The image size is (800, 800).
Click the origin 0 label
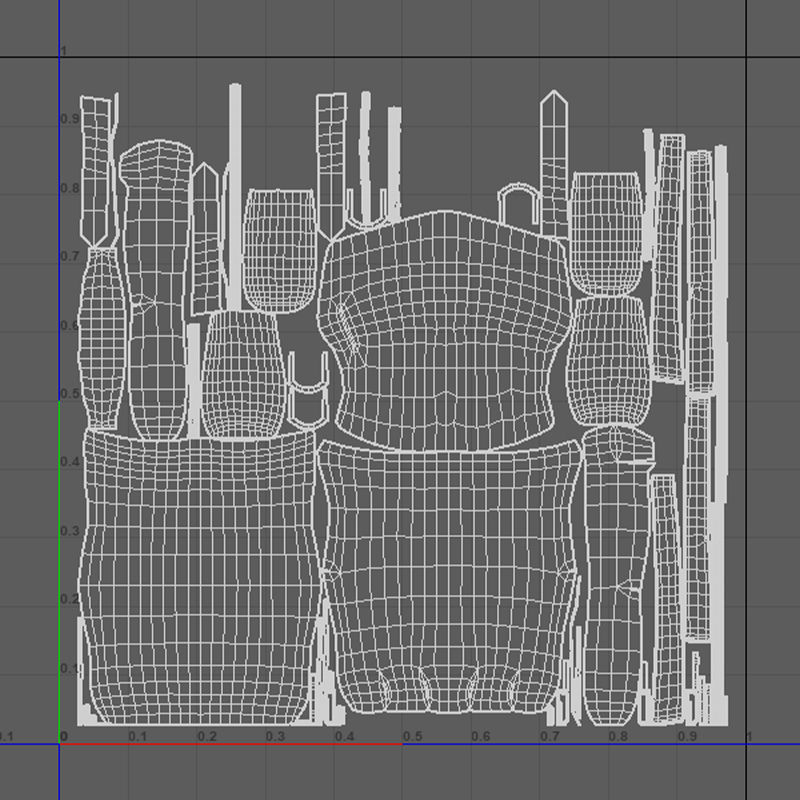pos(64,737)
